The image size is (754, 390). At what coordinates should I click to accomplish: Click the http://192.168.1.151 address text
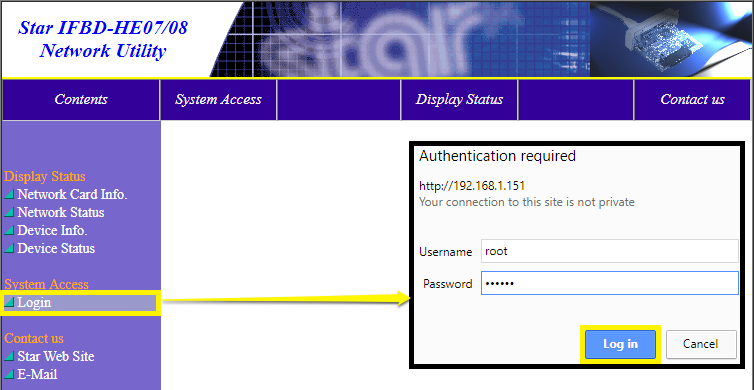(472, 186)
